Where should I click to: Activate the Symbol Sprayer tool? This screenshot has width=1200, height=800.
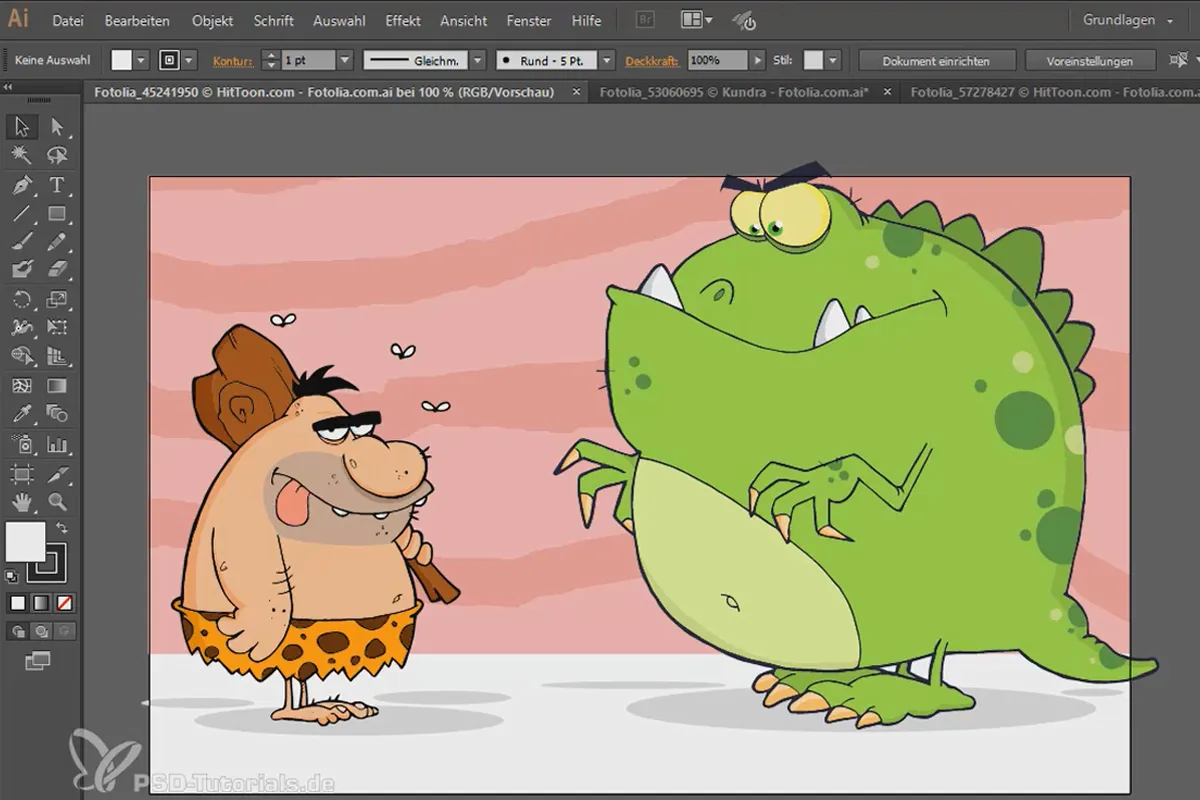[x=22, y=444]
